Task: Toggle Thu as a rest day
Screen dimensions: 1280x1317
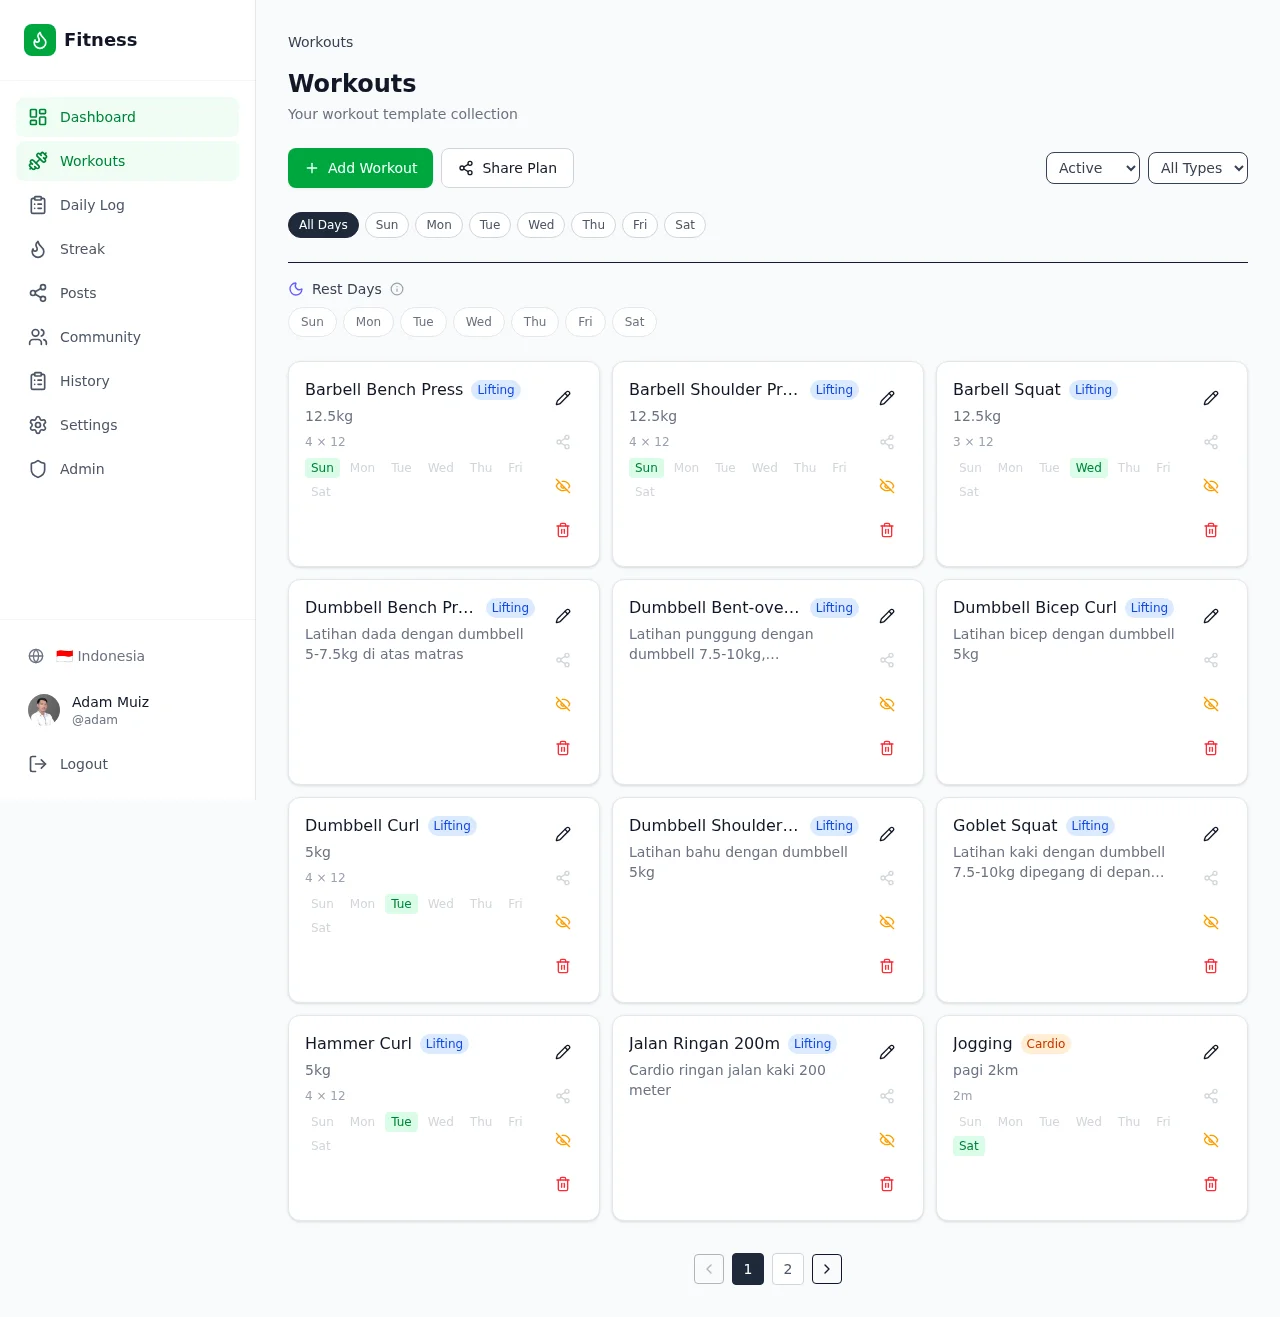Action: pos(535,322)
